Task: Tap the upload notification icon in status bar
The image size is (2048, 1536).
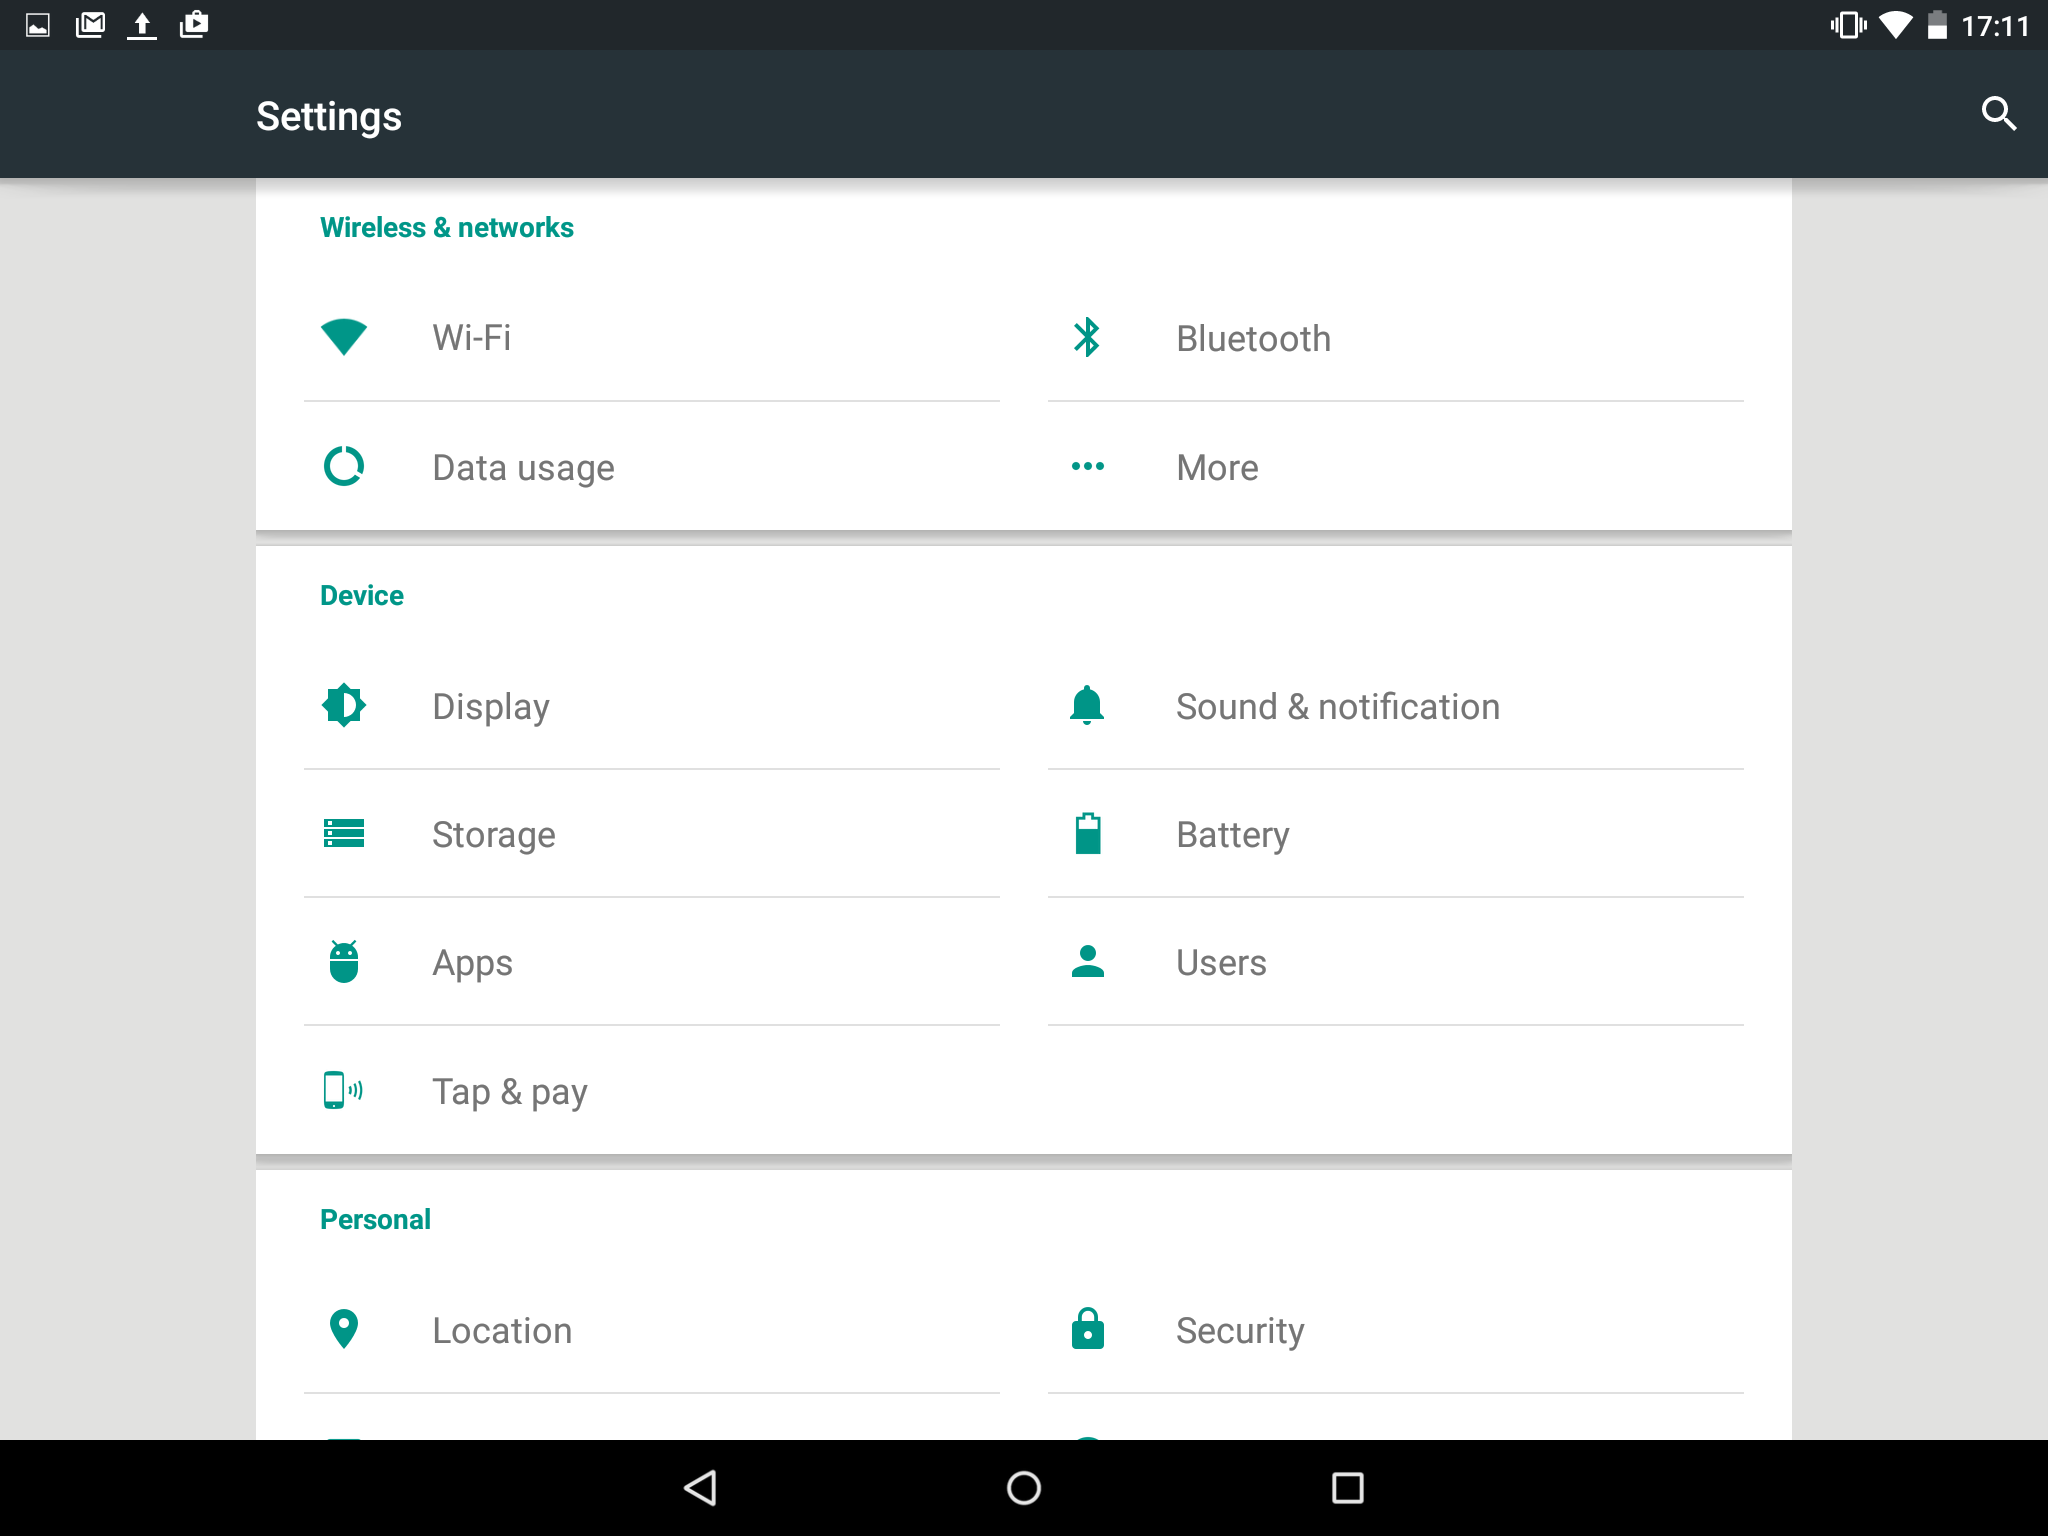Action: (x=142, y=25)
